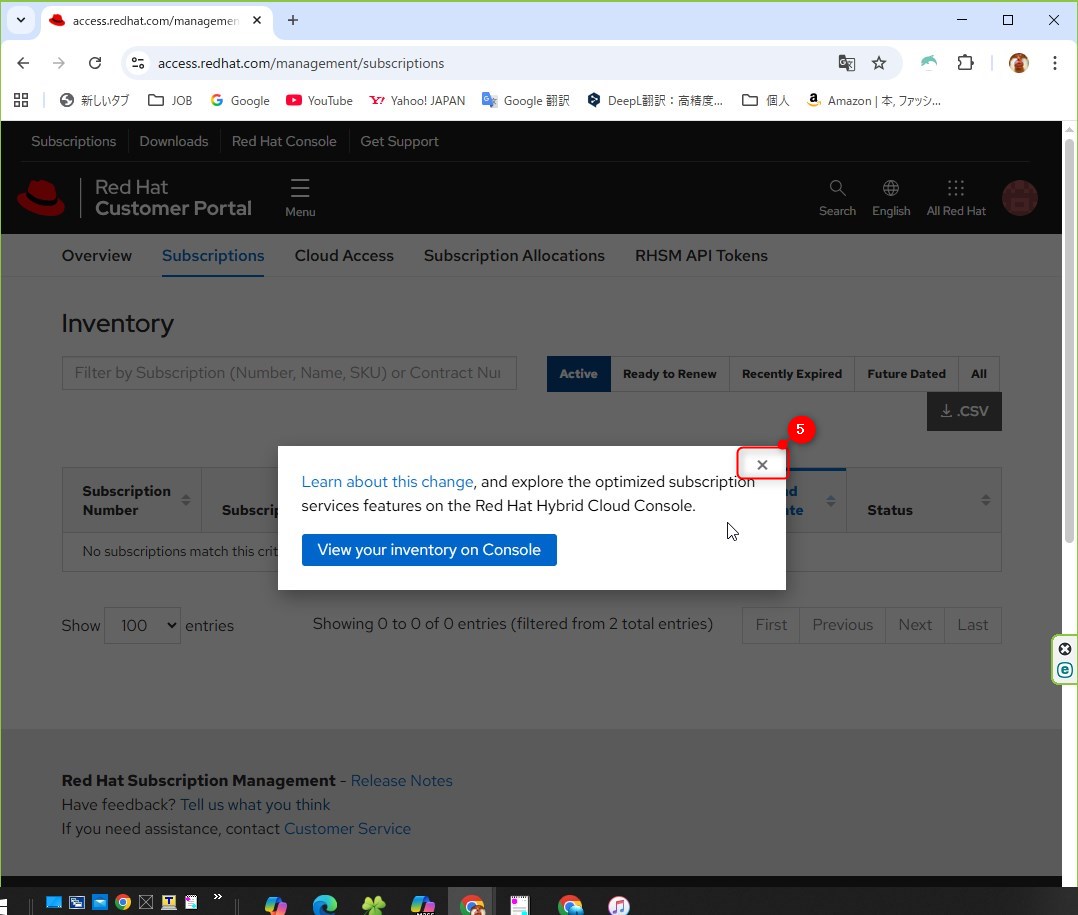Open the tab search dropdown arrow
This screenshot has width=1078, height=915.
coord(21,20)
